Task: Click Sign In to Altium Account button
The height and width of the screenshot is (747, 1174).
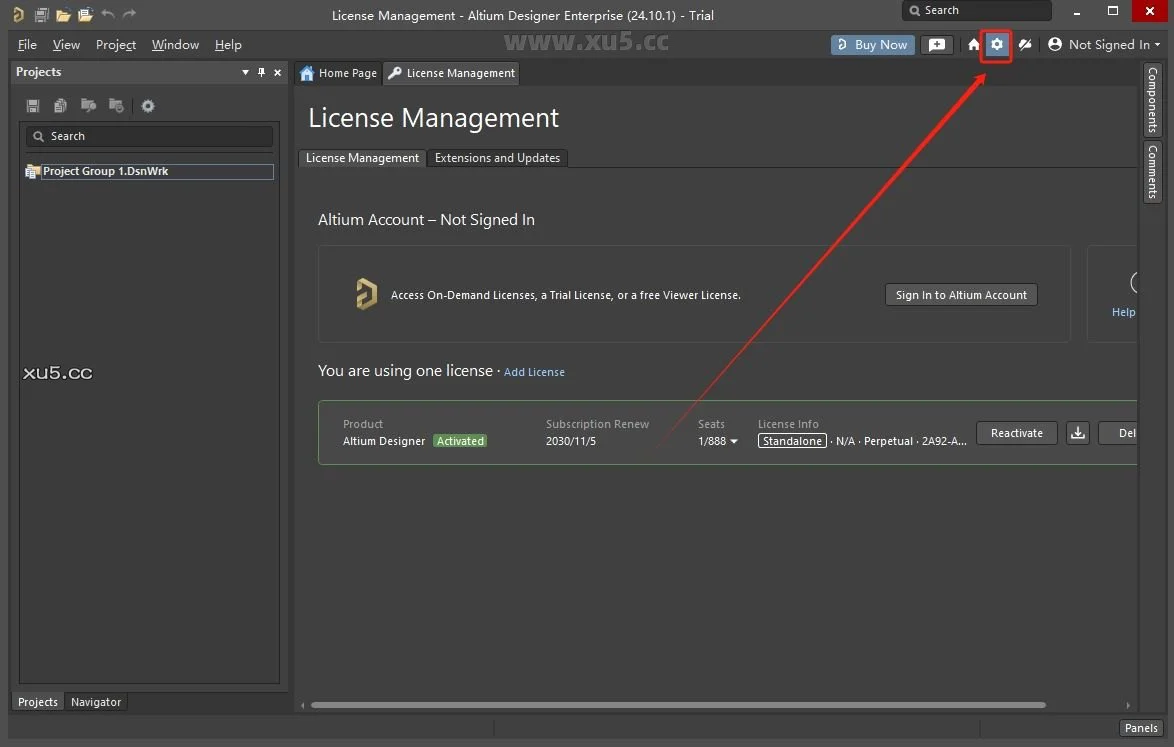Action: click(x=961, y=295)
